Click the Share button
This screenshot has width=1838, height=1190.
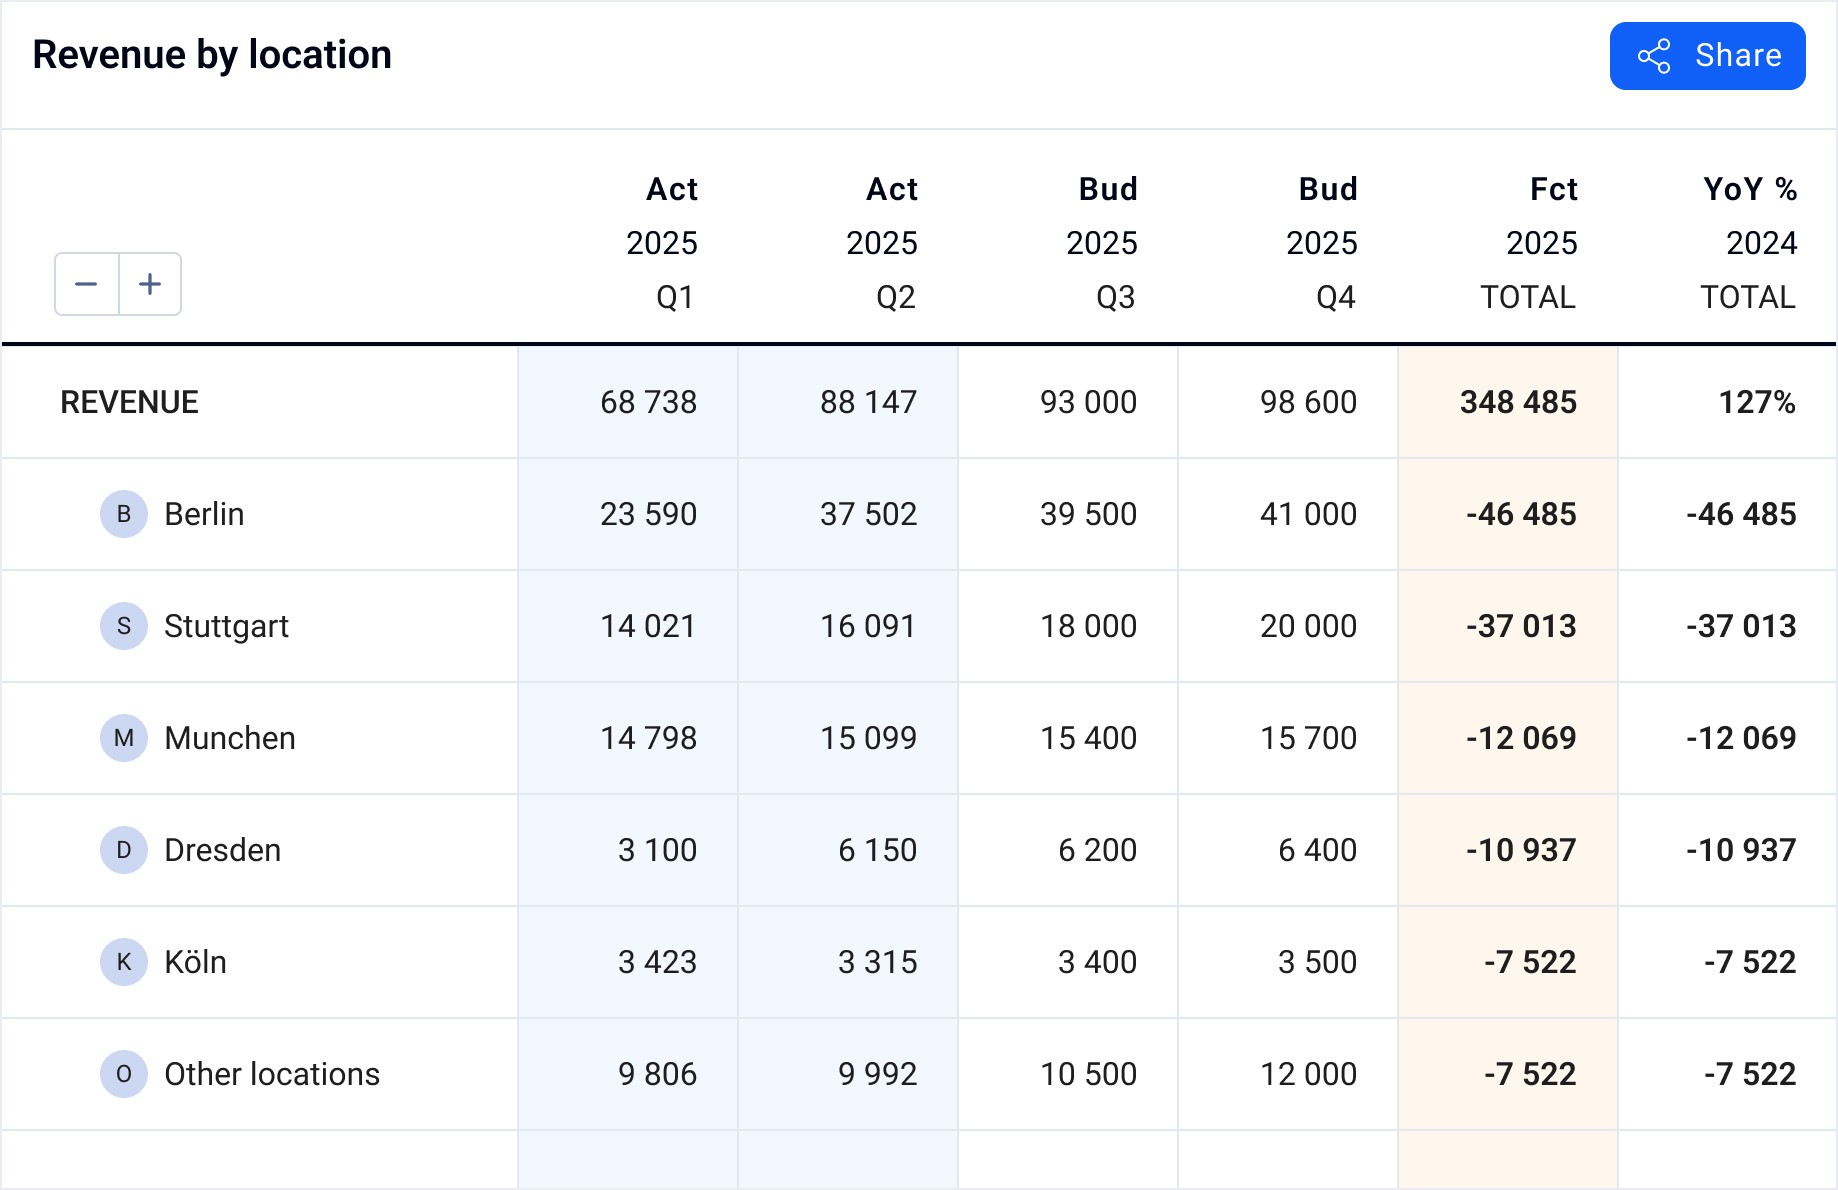tap(1707, 56)
